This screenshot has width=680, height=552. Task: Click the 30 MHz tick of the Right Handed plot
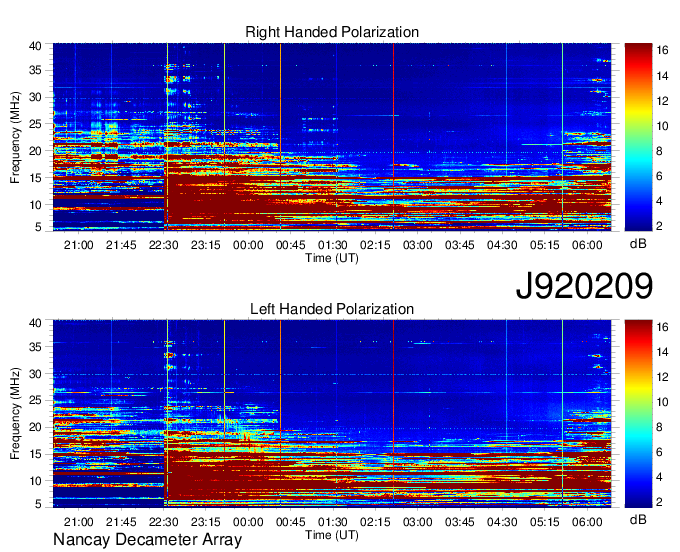(x=35, y=97)
